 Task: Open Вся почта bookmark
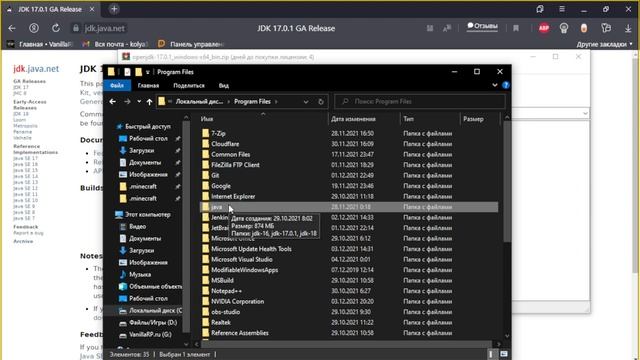point(115,44)
